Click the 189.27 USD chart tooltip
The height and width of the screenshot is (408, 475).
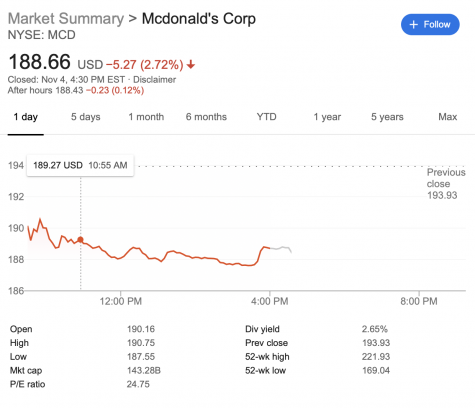80,165
